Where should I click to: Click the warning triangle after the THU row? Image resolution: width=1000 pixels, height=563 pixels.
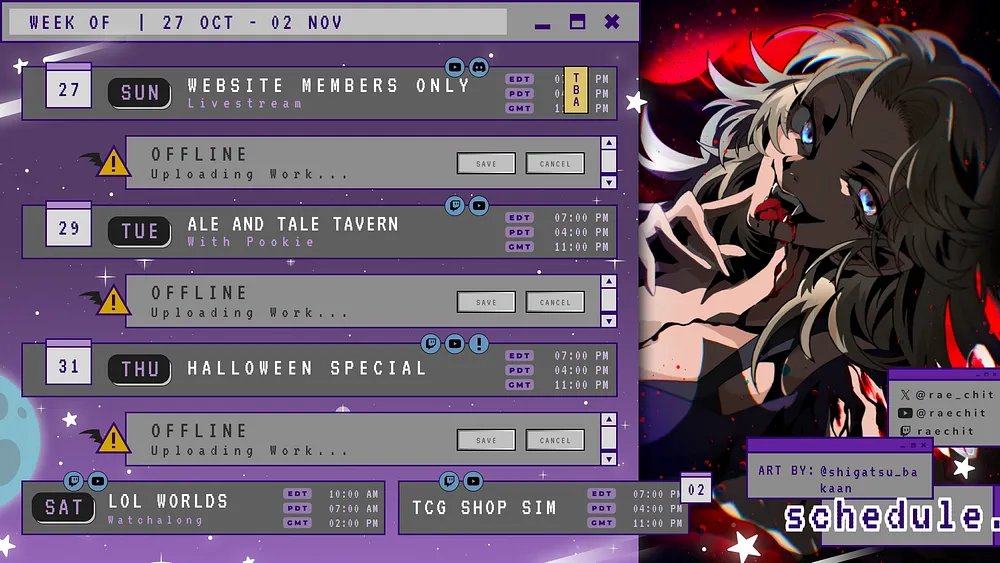[x=114, y=439]
